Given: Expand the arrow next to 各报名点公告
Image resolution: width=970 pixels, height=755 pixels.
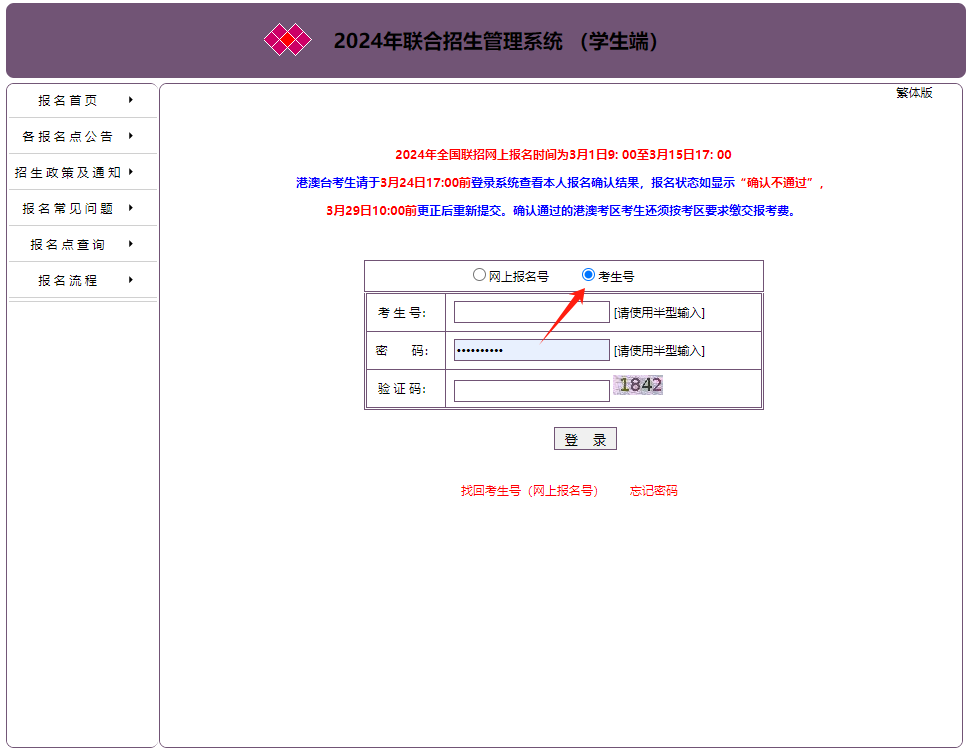Looking at the screenshot, I should (131, 136).
